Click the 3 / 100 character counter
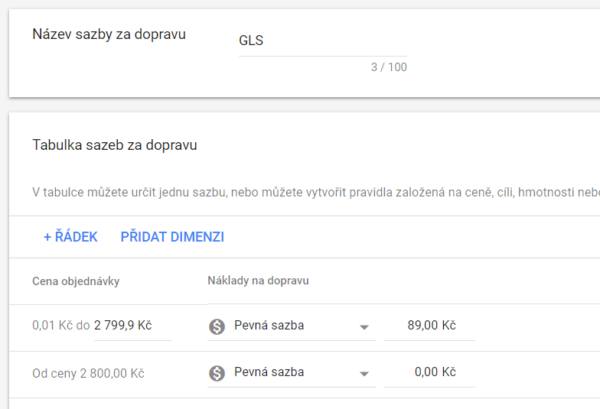 [x=388, y=67]
